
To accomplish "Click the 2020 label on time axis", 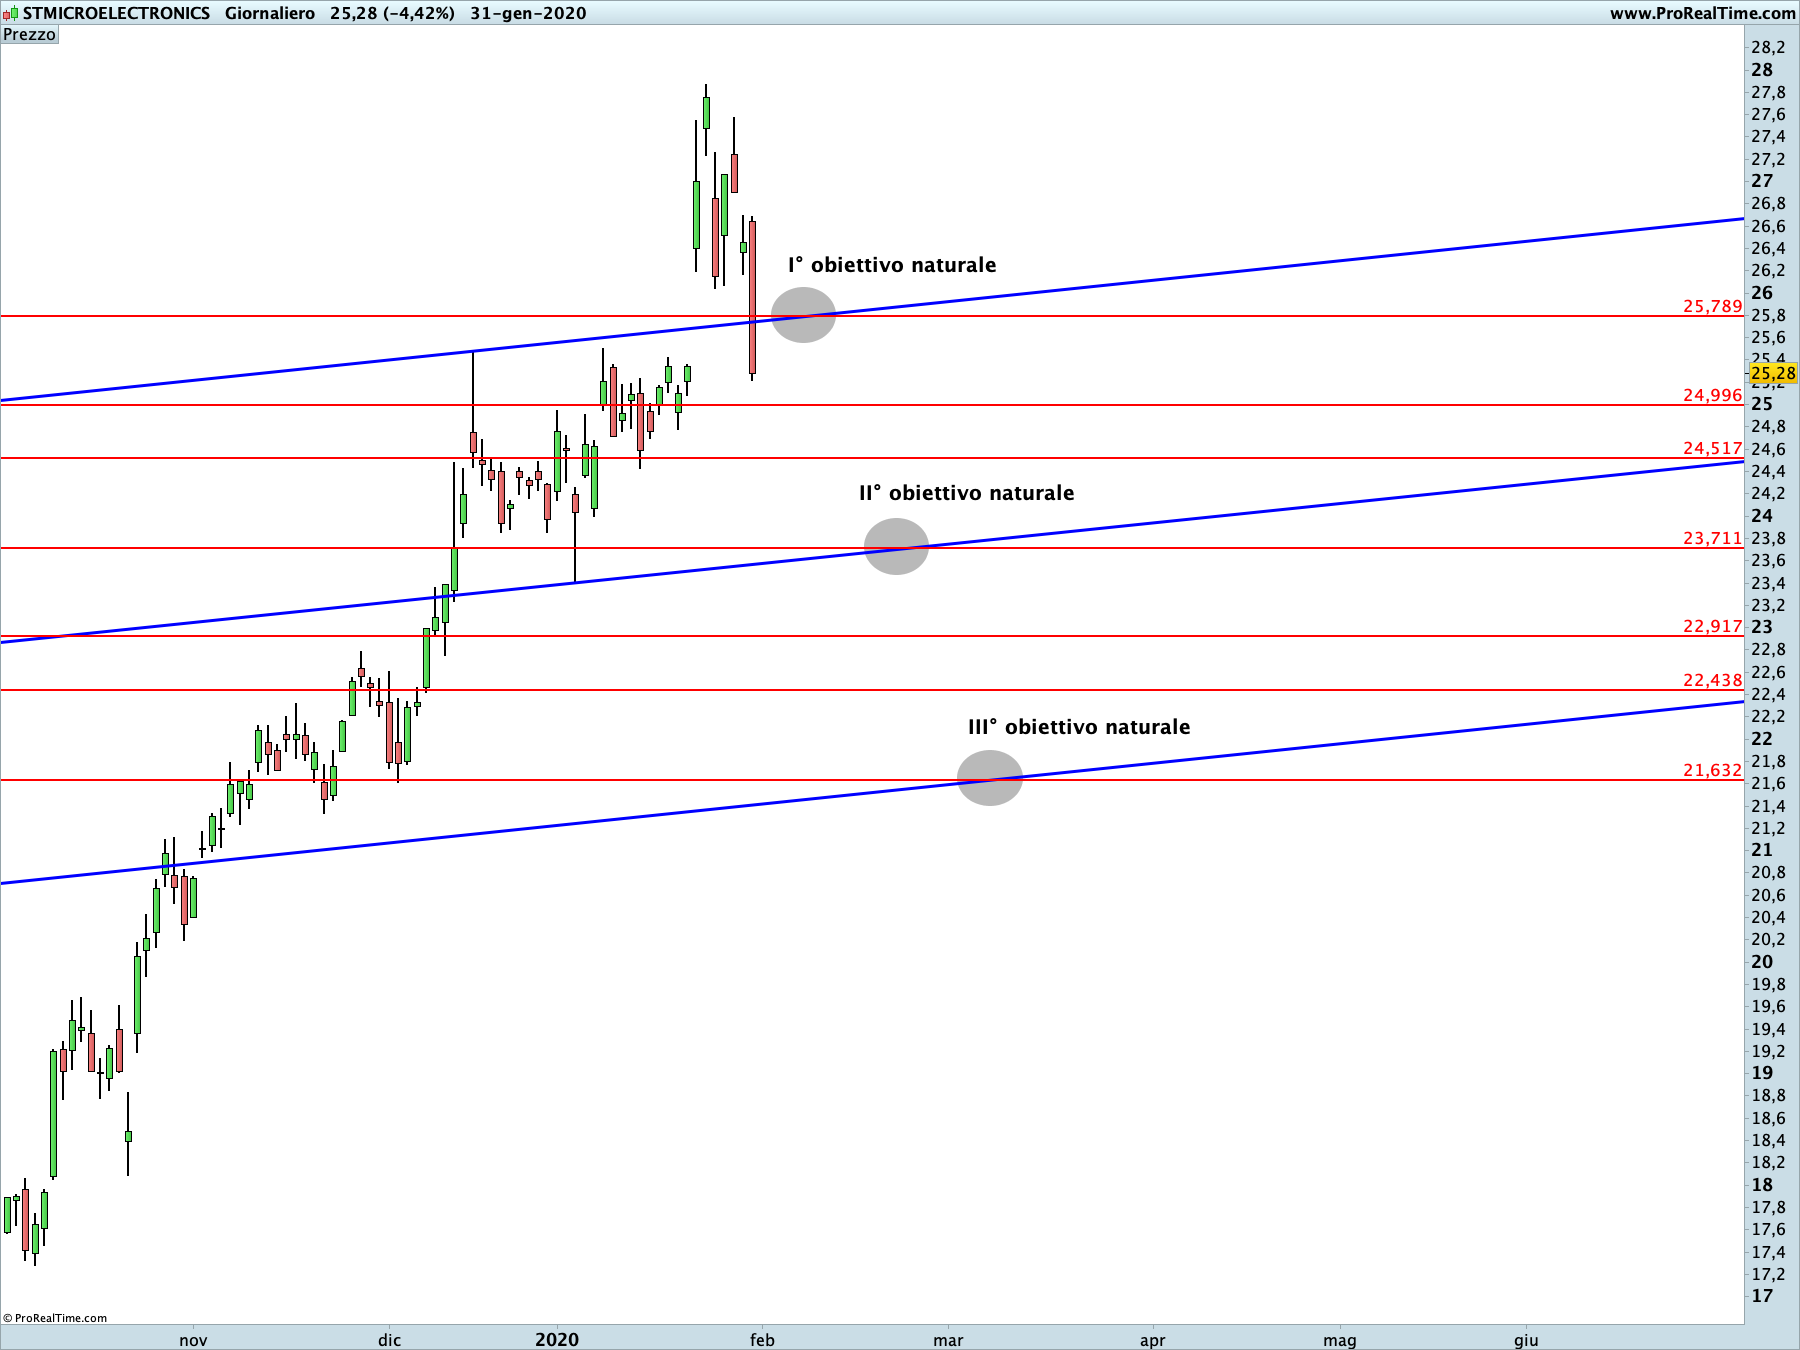I will [x=557, y=1340].
